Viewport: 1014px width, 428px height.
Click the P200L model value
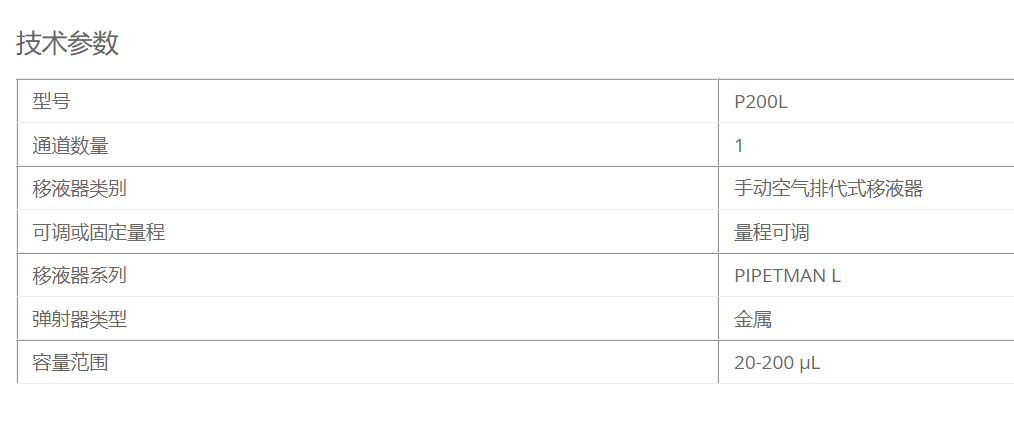point(760,102)
